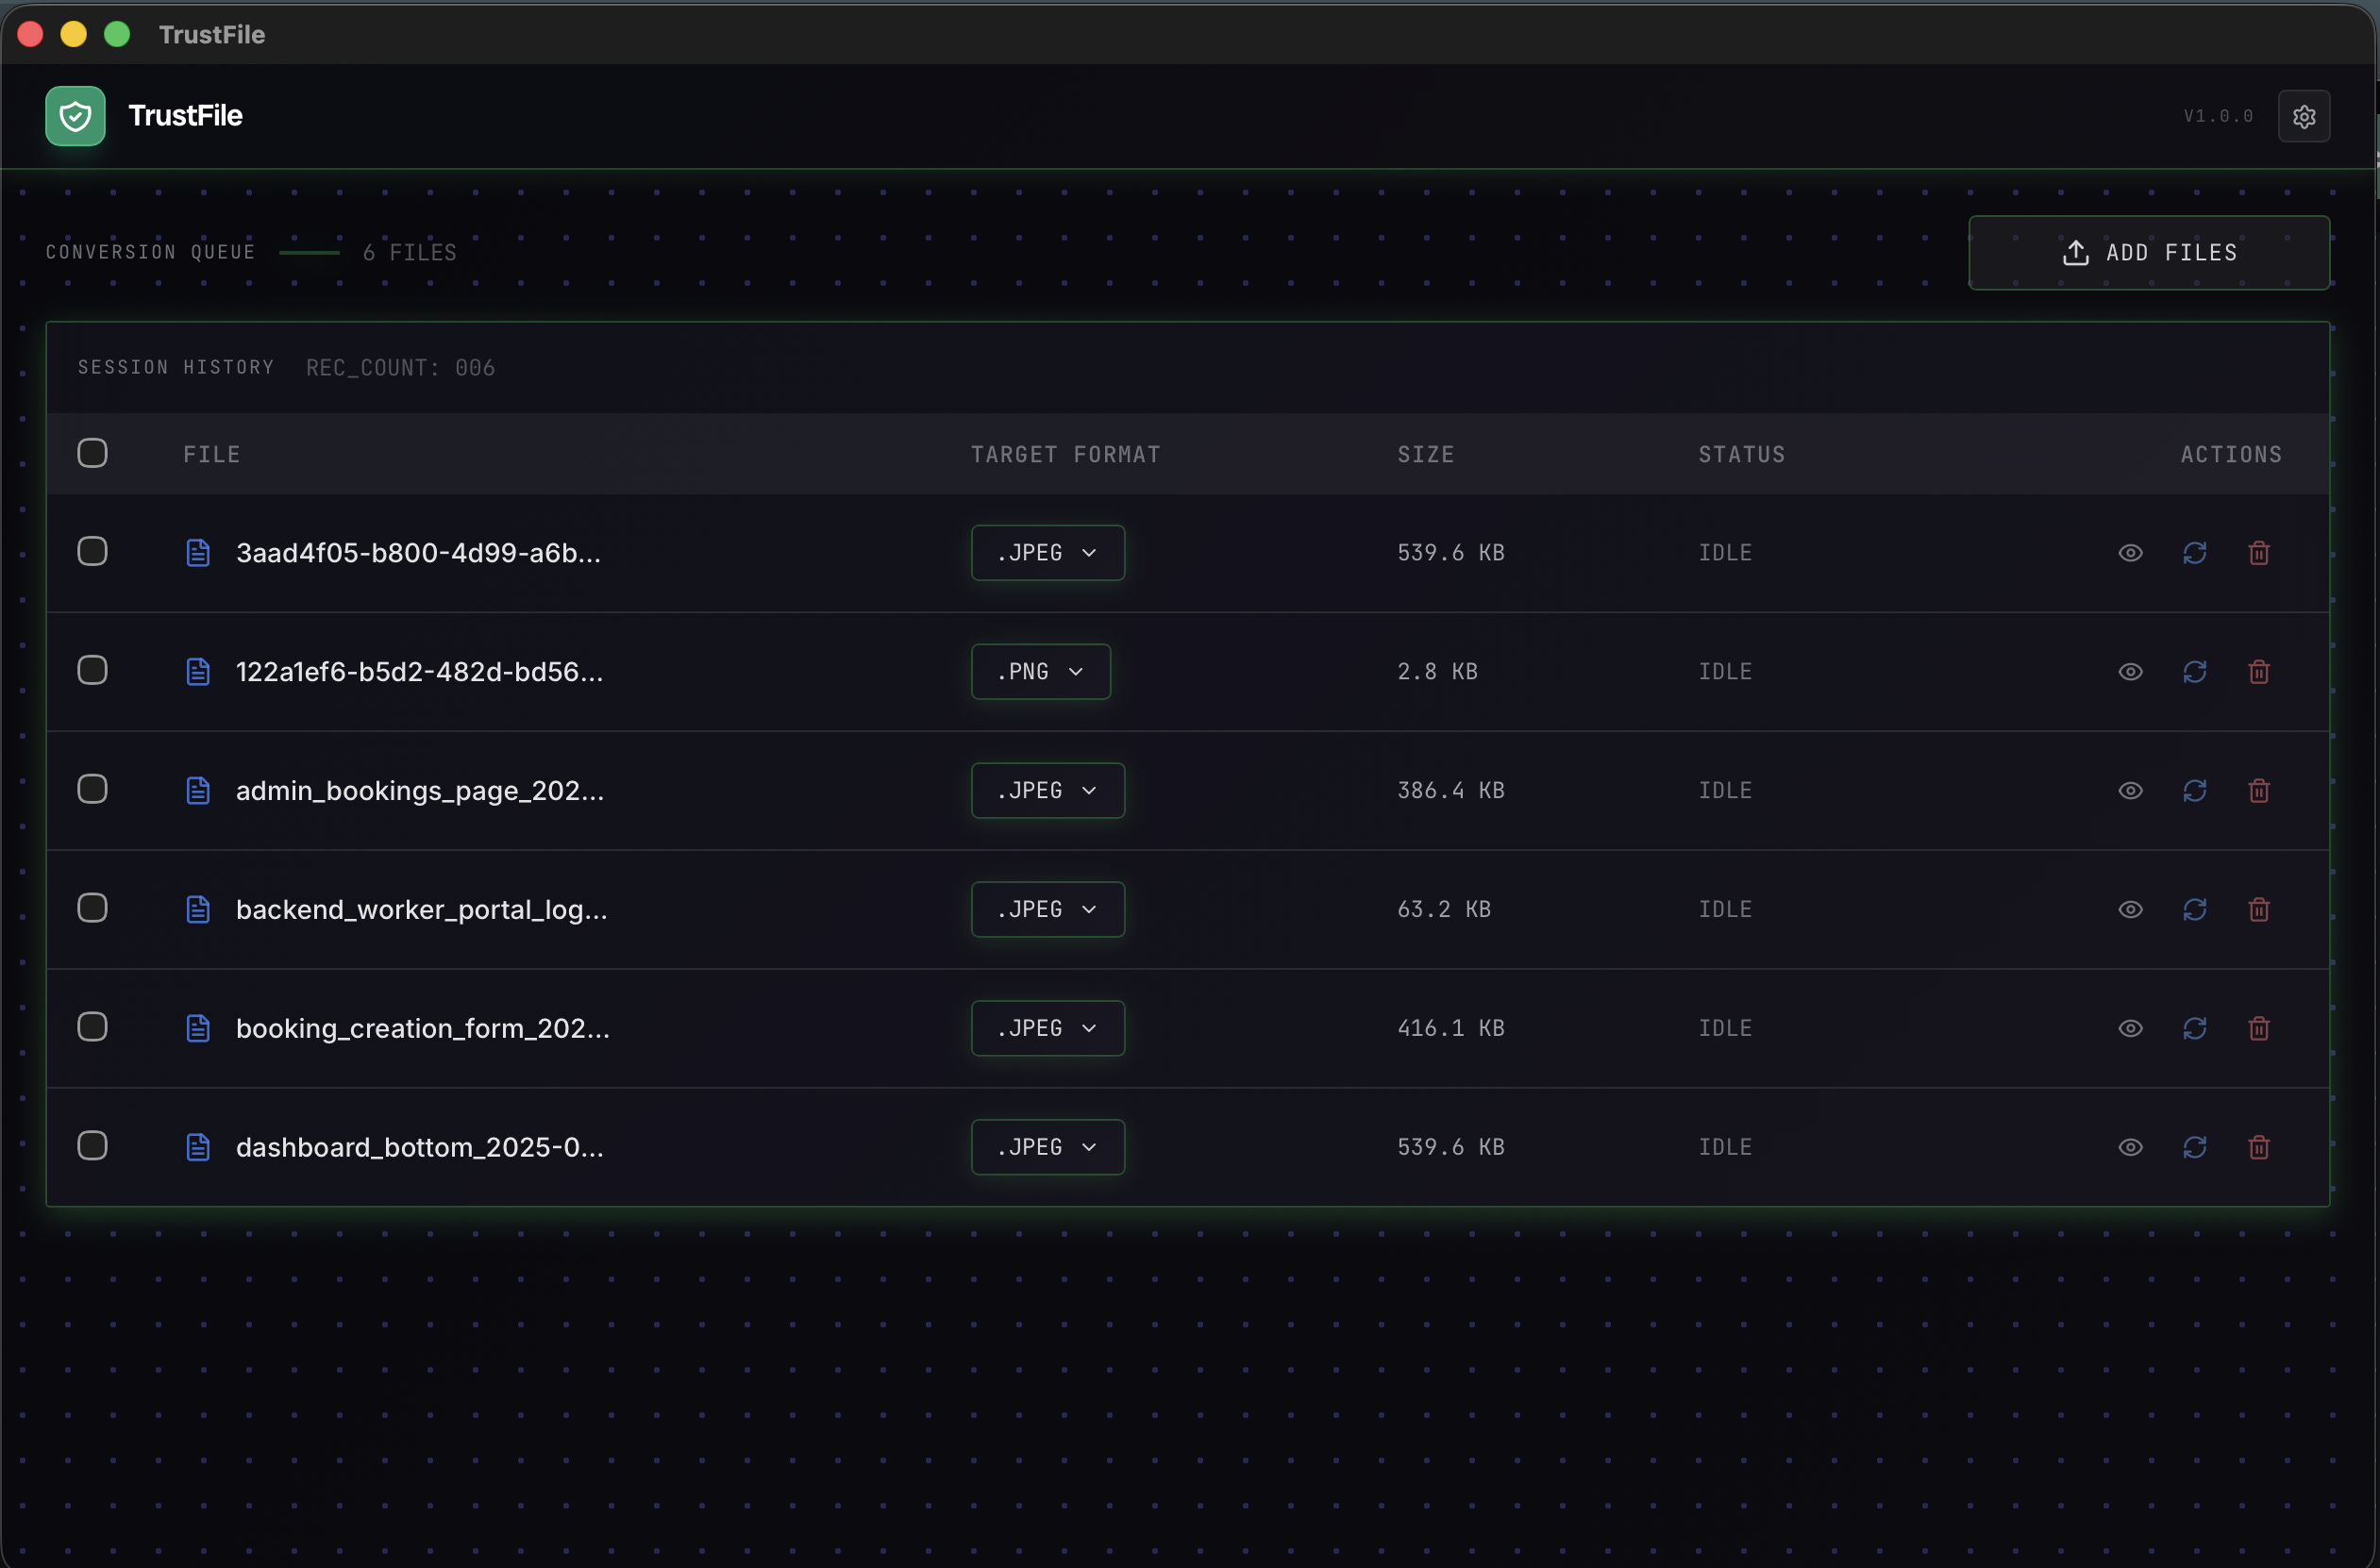The height and width of the screenshot is (1568, 2380).
Task: Preview the 3aad4f05 image file
Action: [2130, 552]
